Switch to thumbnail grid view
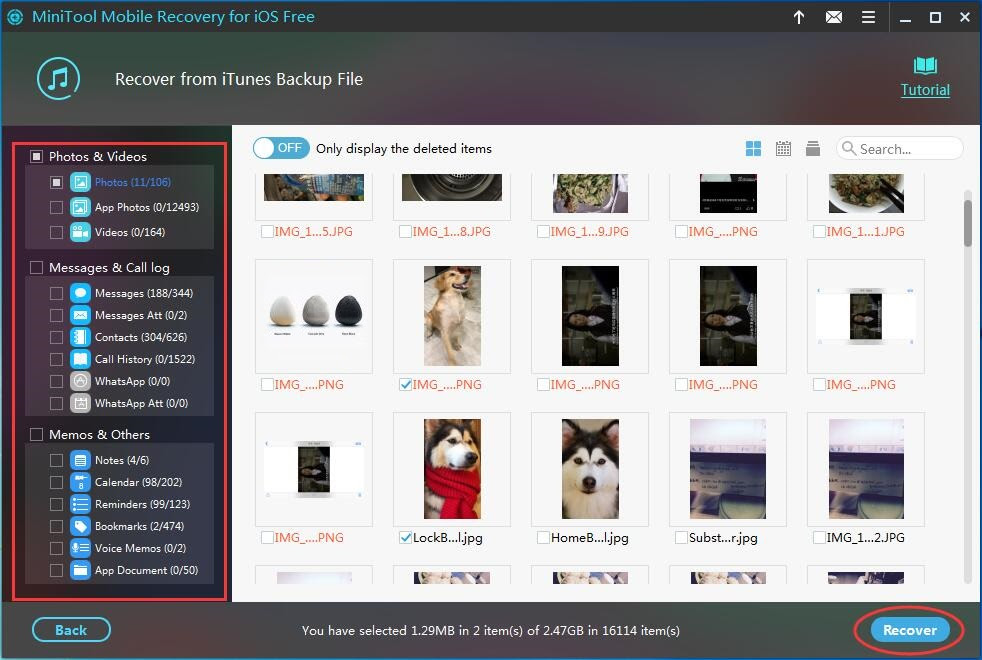The width and height of the screenshot is (982, 660). point(753,148)
